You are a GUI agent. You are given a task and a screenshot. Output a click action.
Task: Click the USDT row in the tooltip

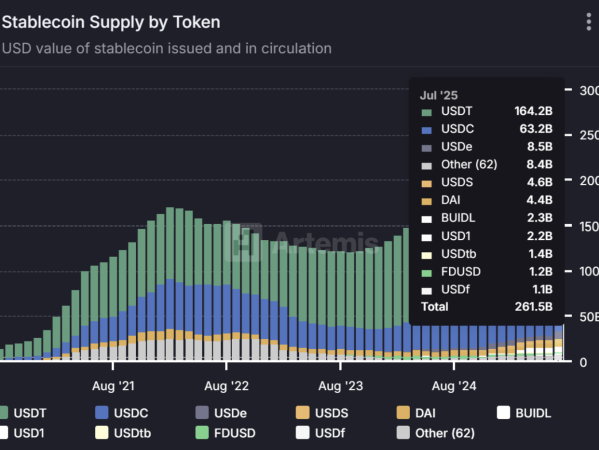(487, 111)
